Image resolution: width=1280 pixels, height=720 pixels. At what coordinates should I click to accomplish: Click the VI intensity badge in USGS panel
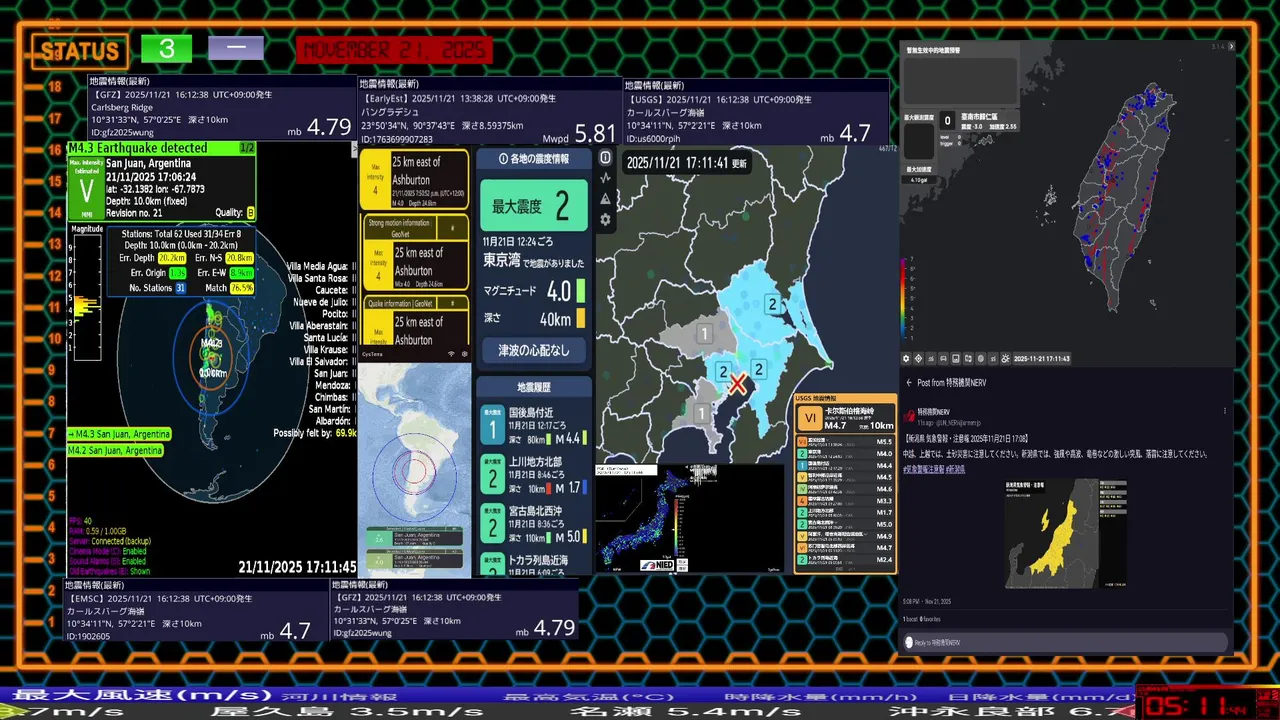coord(808,419)
